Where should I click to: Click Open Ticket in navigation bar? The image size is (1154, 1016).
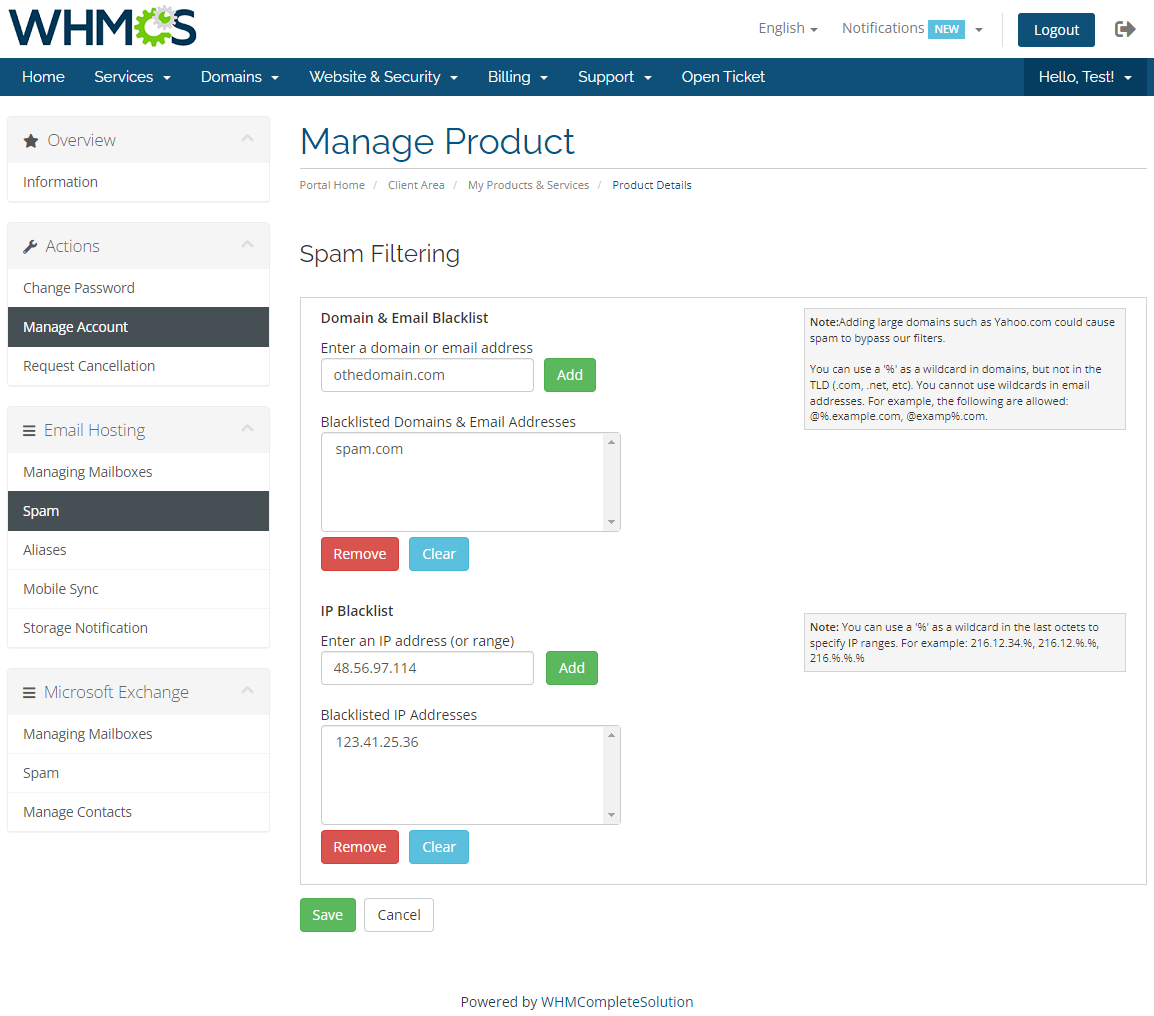[723, 77]
